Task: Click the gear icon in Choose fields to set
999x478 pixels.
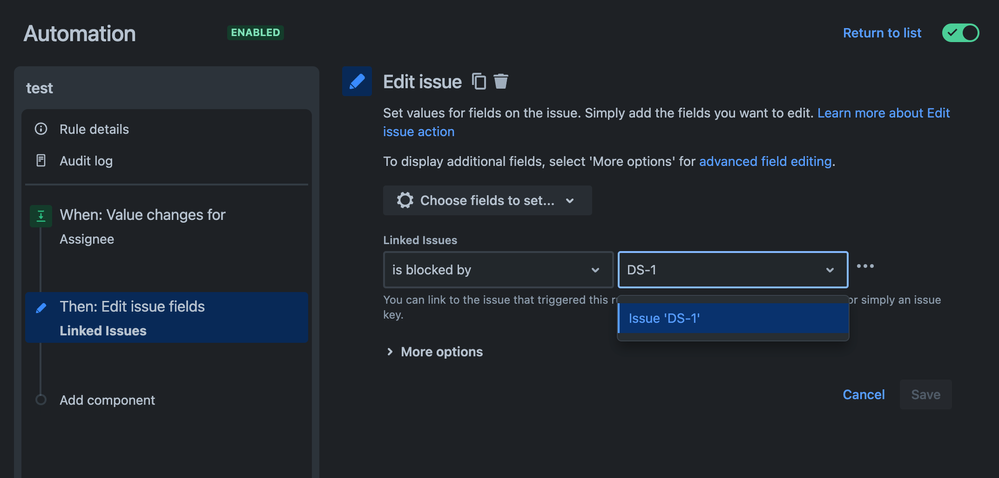Action: click(405, 200)
